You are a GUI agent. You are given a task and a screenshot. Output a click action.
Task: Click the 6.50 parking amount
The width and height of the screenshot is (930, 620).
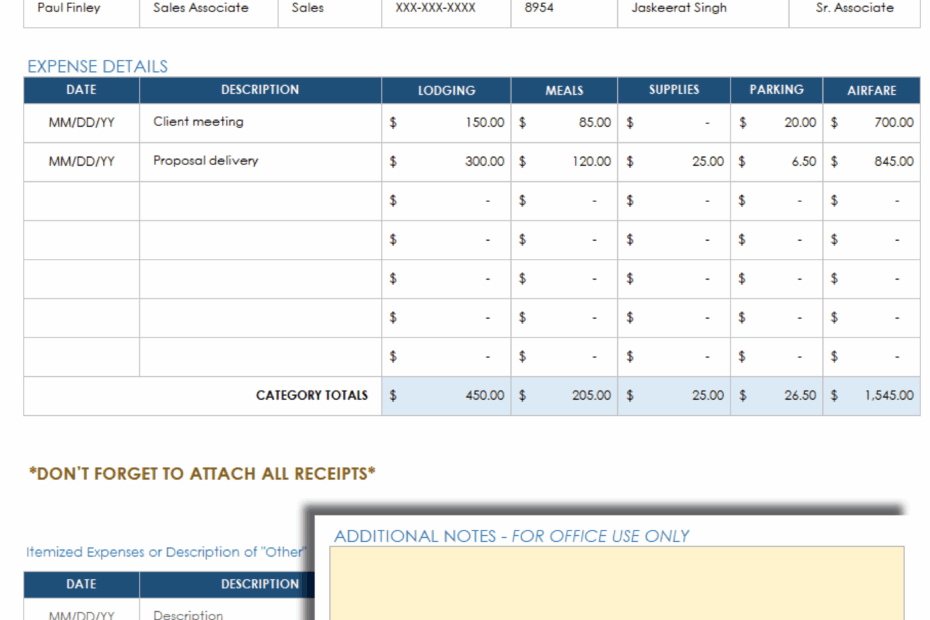pyautogui.click(x=804, y=161)
